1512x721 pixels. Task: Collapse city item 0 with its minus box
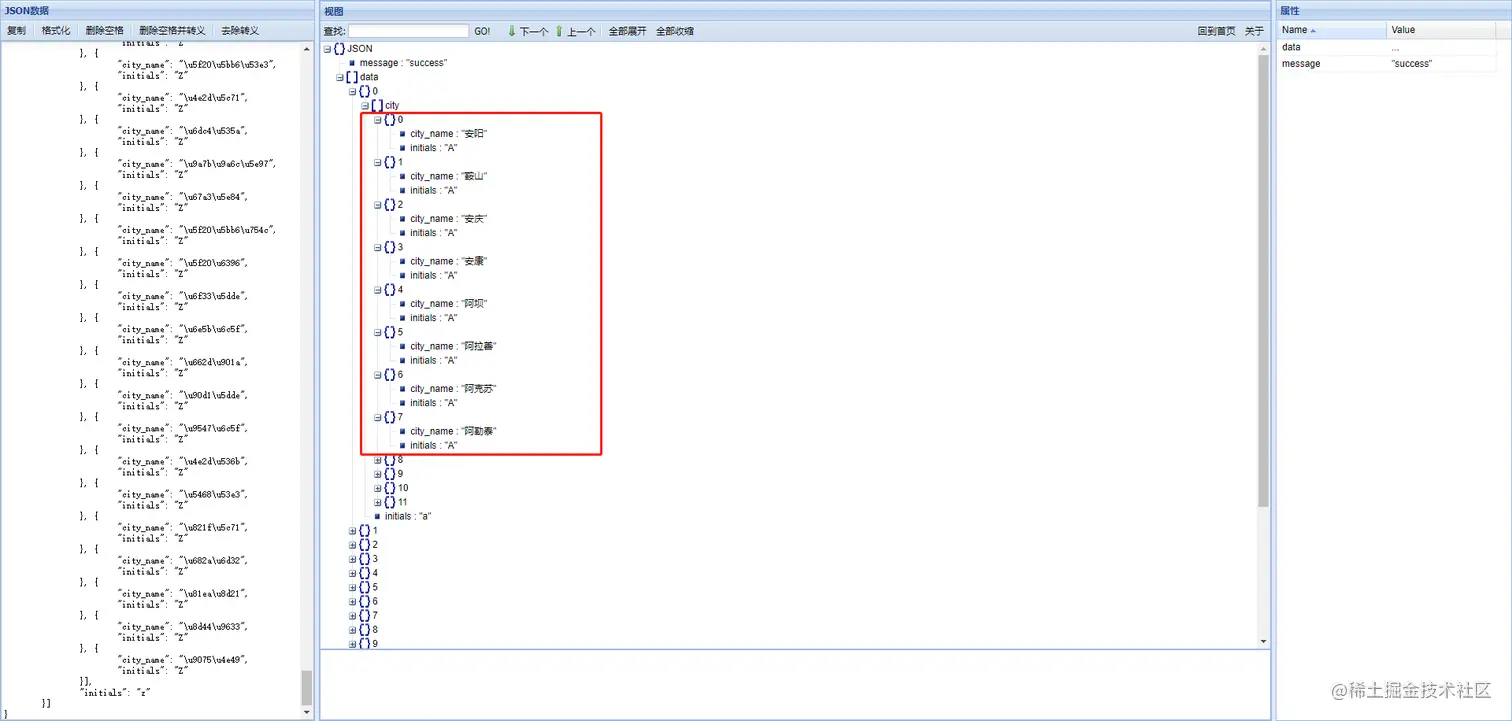point(378,120)
